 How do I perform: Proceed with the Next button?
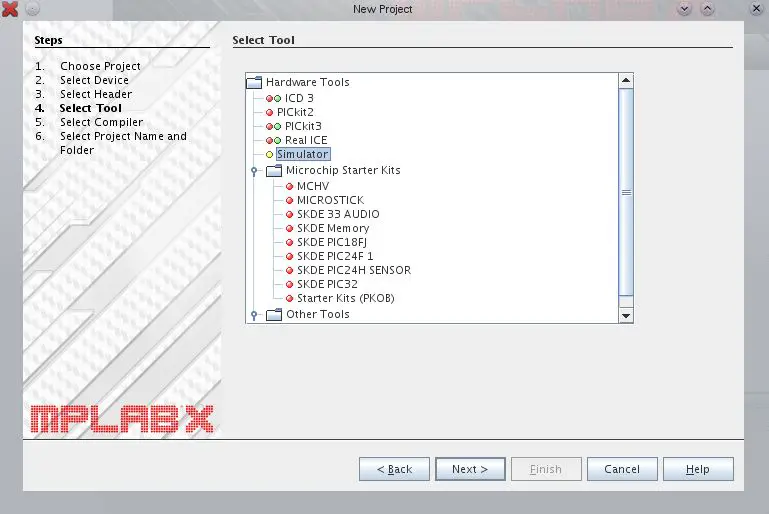point(470,469)
